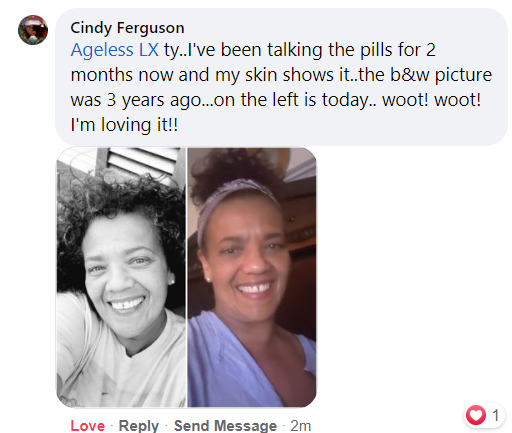
Task: Toggle the Love reaction on this comment
Action: click(x=88, y=426)
